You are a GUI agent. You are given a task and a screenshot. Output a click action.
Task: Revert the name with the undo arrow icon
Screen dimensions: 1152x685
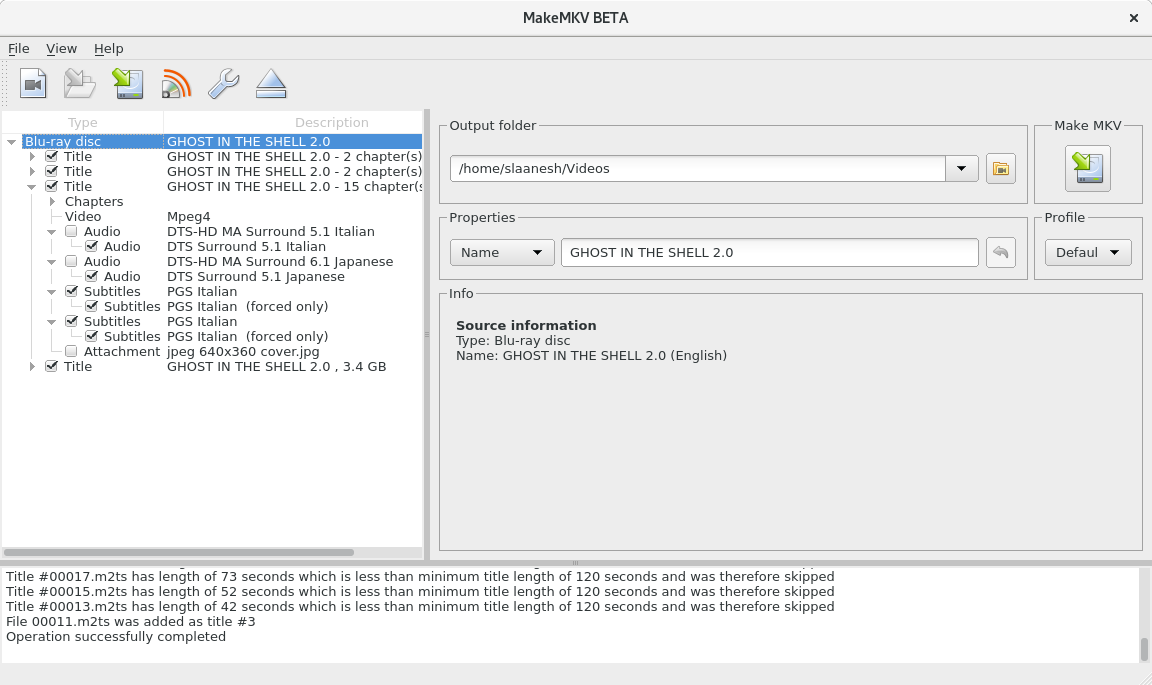tap(1000, 253)
